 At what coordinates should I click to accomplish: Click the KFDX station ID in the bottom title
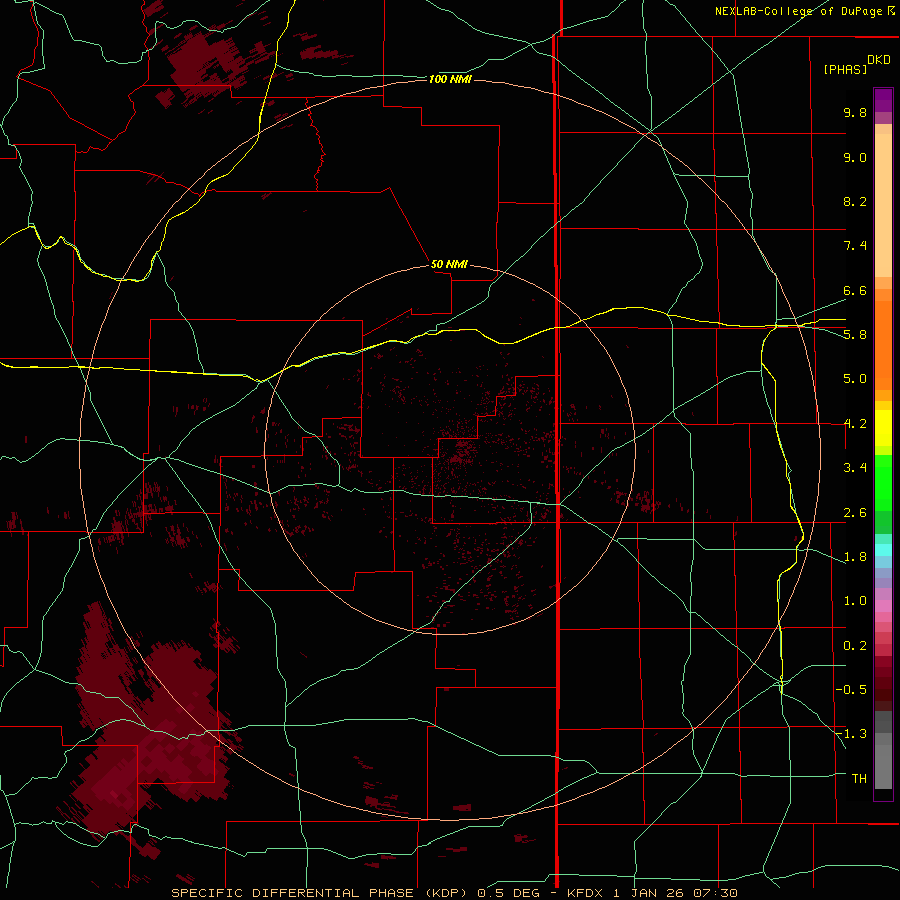(x=584, y=893)
